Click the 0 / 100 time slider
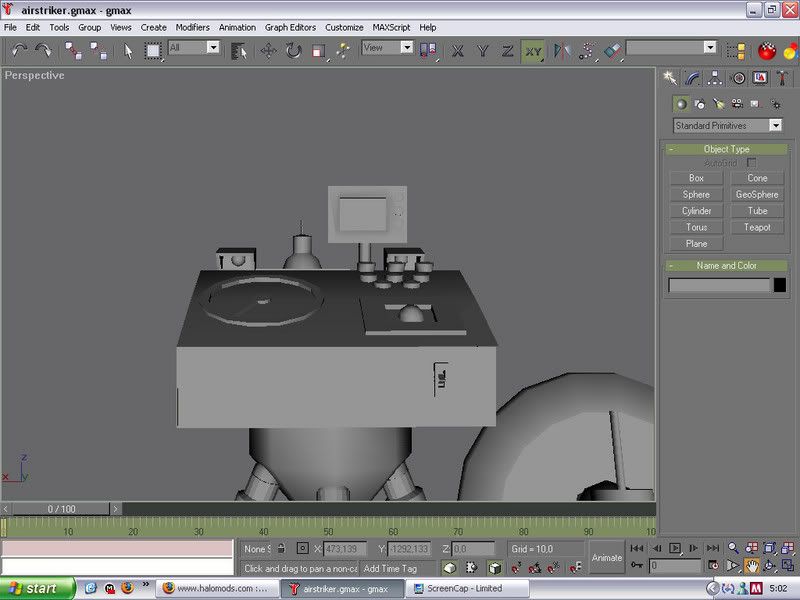800x600 pixels. 61,509
